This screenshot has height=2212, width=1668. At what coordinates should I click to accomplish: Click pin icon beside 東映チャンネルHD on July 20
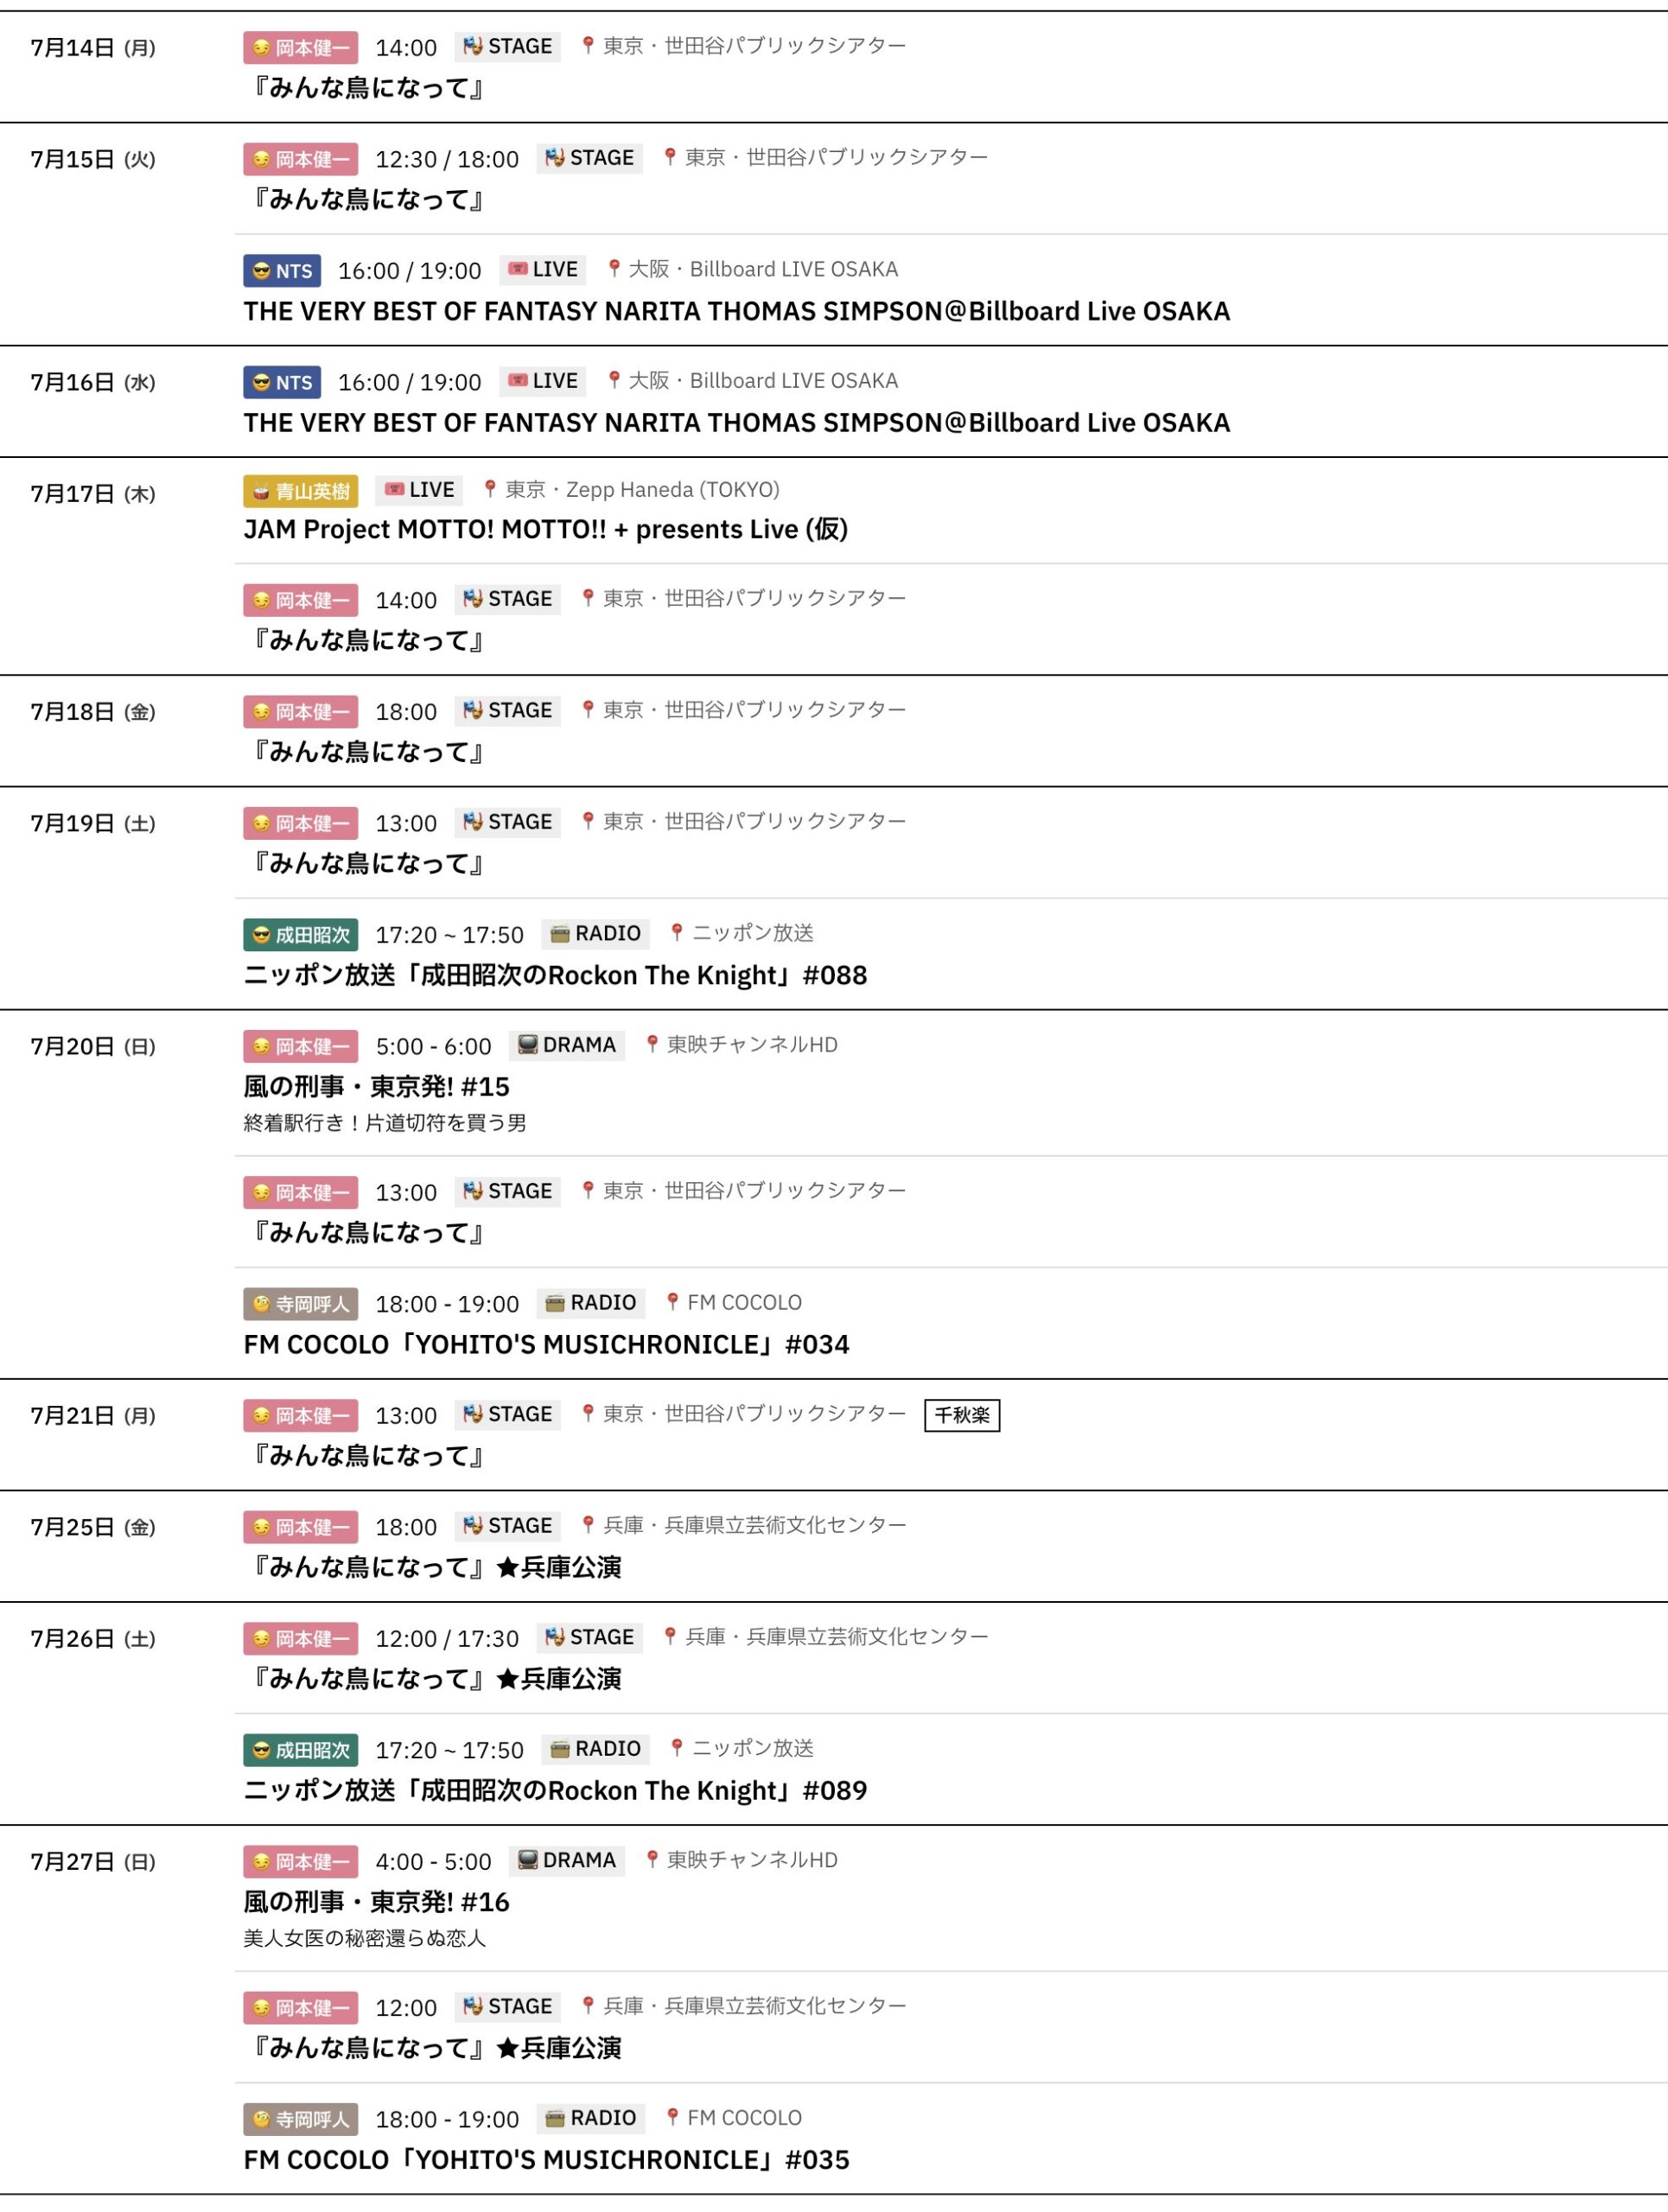click(x=652, y=1044)
